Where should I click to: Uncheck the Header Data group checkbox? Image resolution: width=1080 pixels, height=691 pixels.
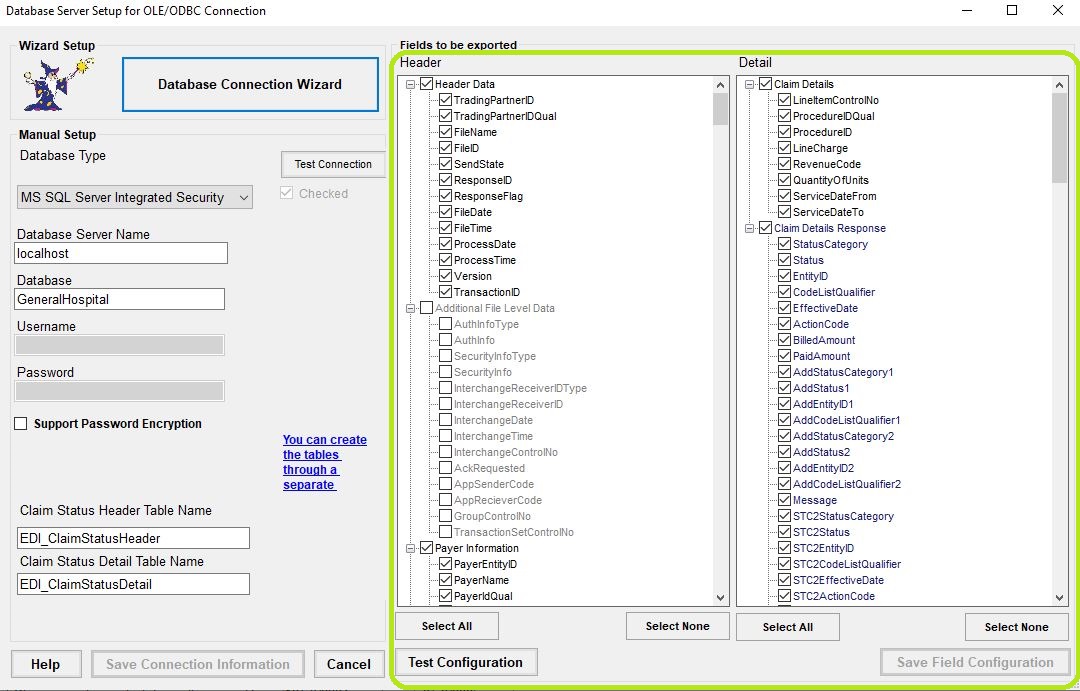pyautogui.click(x=426, y=84)
